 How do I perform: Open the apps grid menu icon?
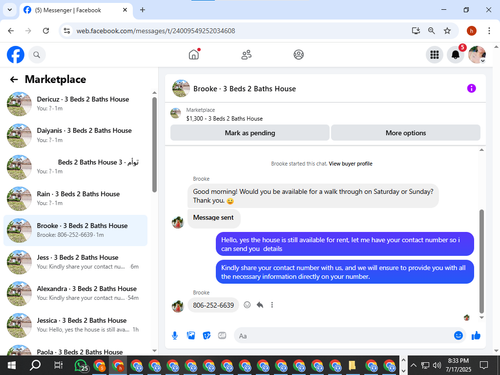pyautogui.click(x=434, y=55)
